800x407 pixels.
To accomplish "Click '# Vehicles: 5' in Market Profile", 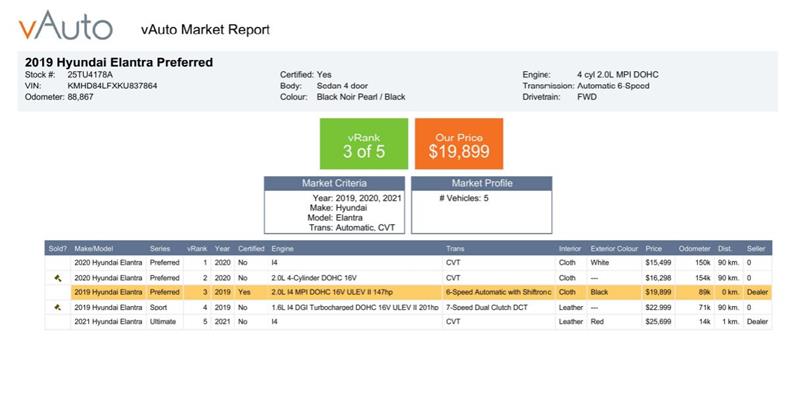I will [464, 198].
